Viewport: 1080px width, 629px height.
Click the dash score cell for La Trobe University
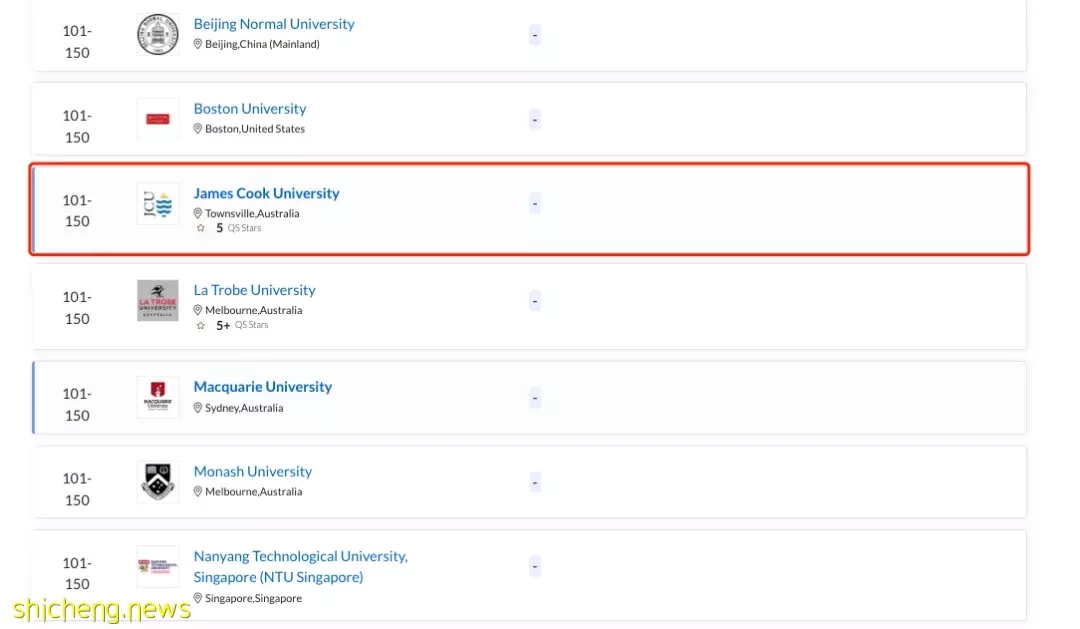pyautogui.click(x=534, y=301)
